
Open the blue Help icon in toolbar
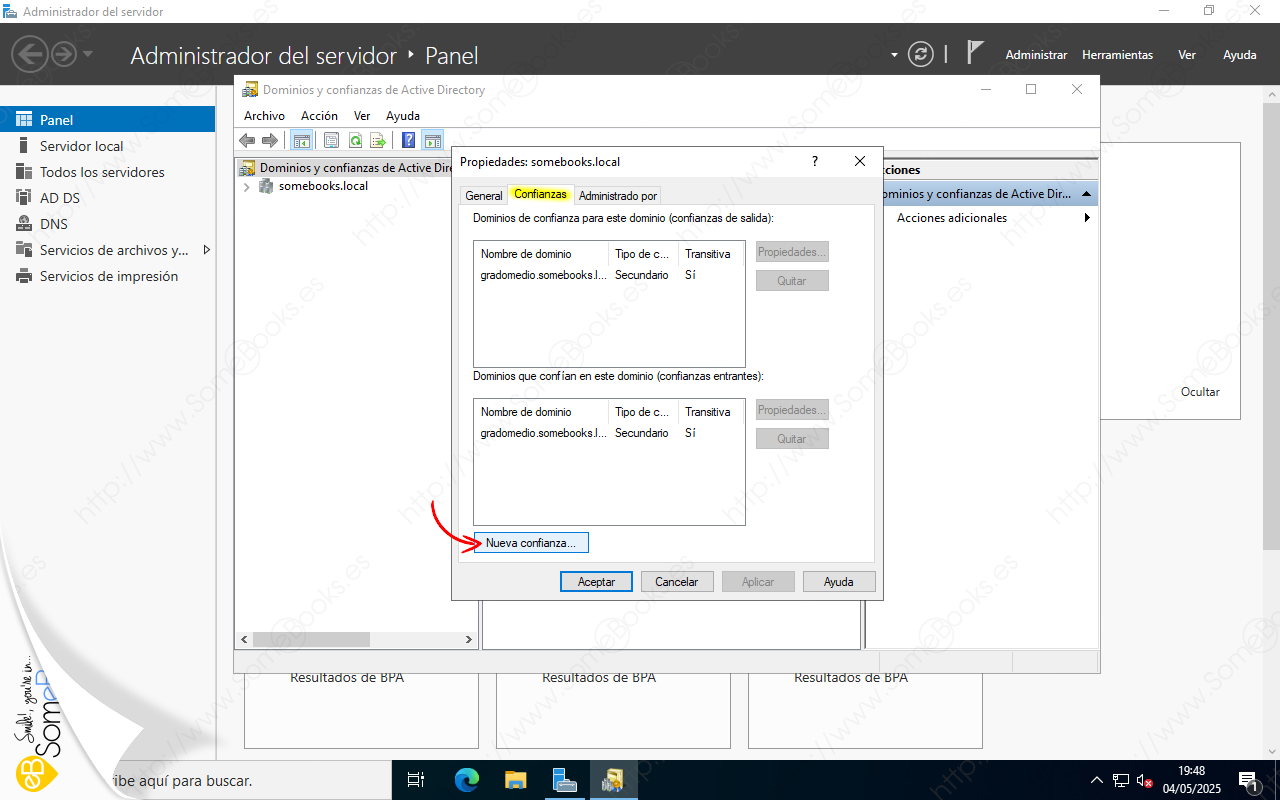tap(408, 141)
